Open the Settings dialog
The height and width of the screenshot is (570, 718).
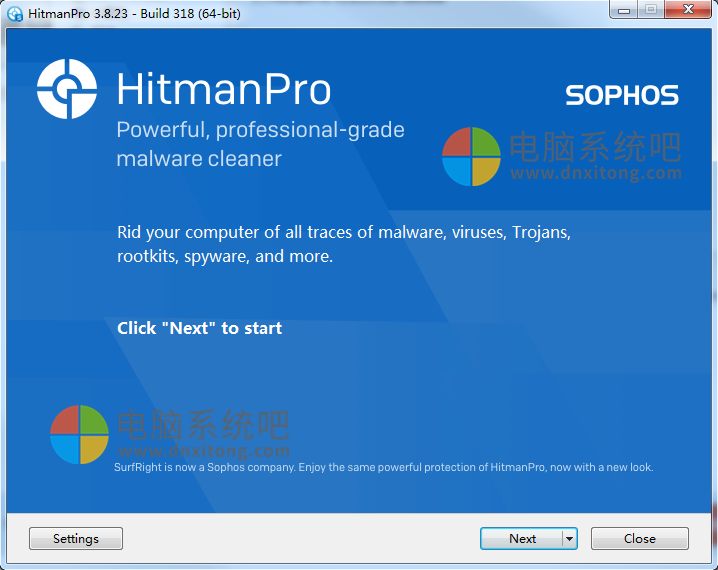[76, 538]
